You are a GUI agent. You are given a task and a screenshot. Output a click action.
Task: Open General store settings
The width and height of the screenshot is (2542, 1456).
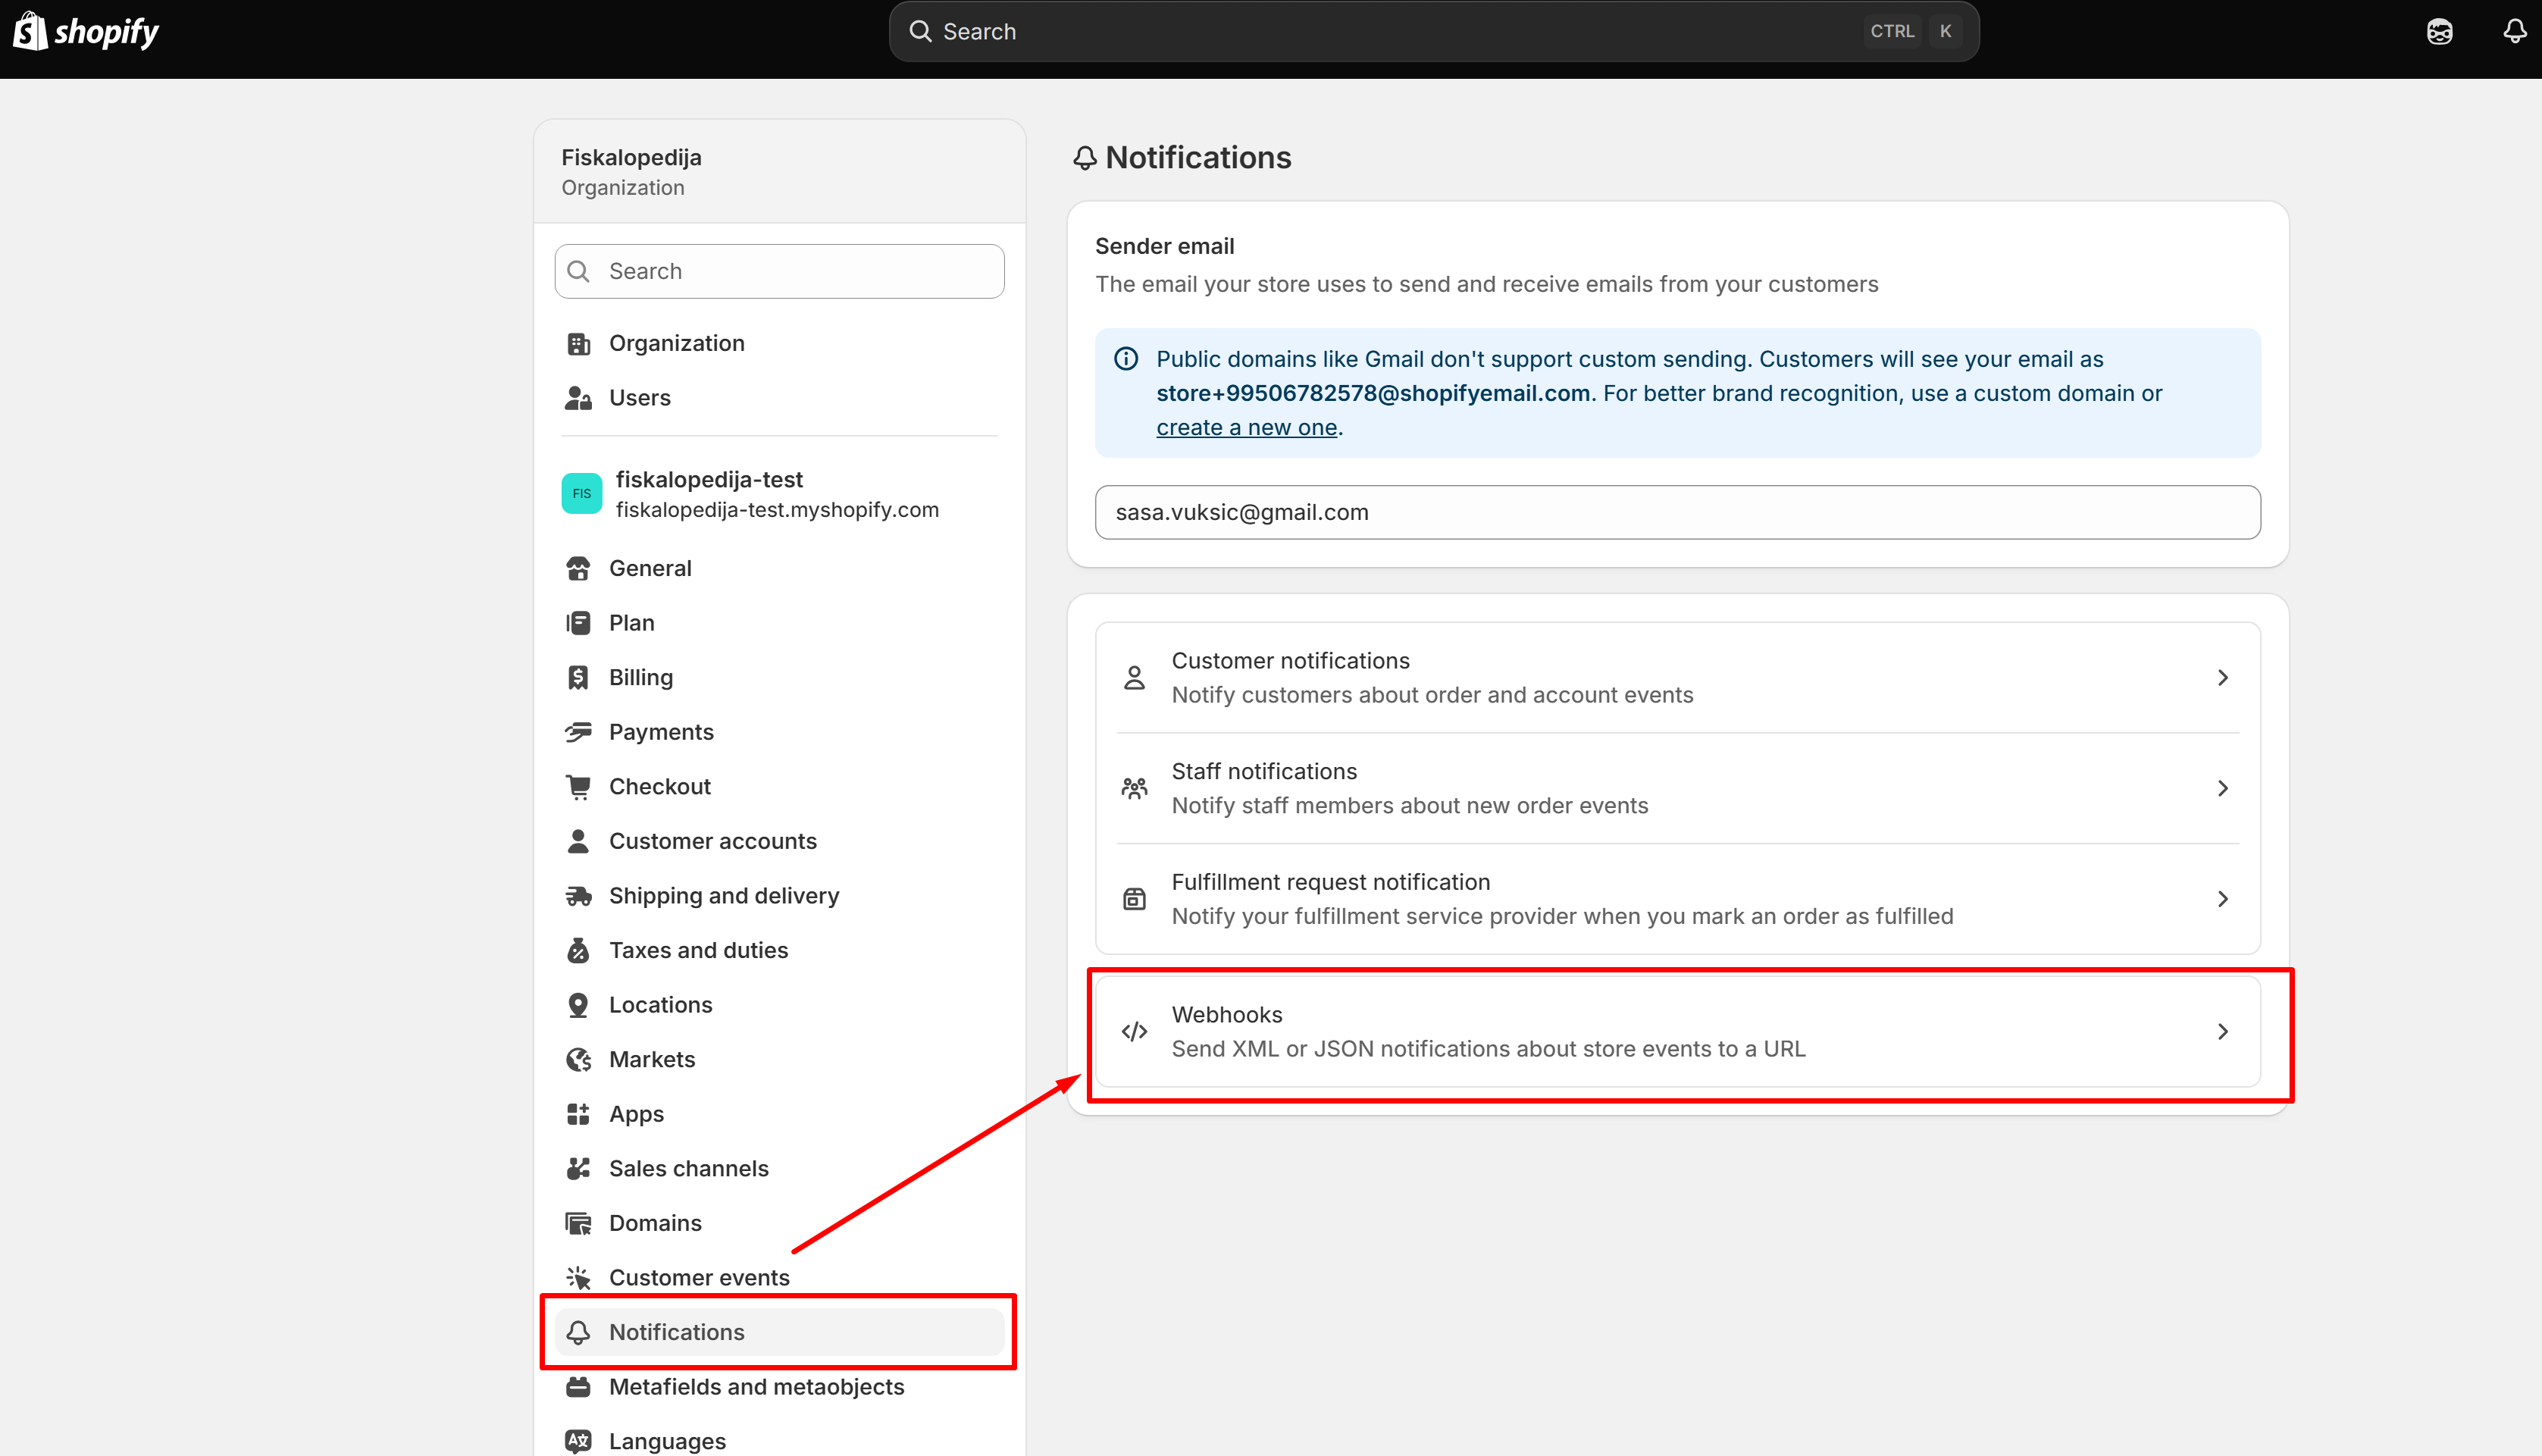point(779,568)
